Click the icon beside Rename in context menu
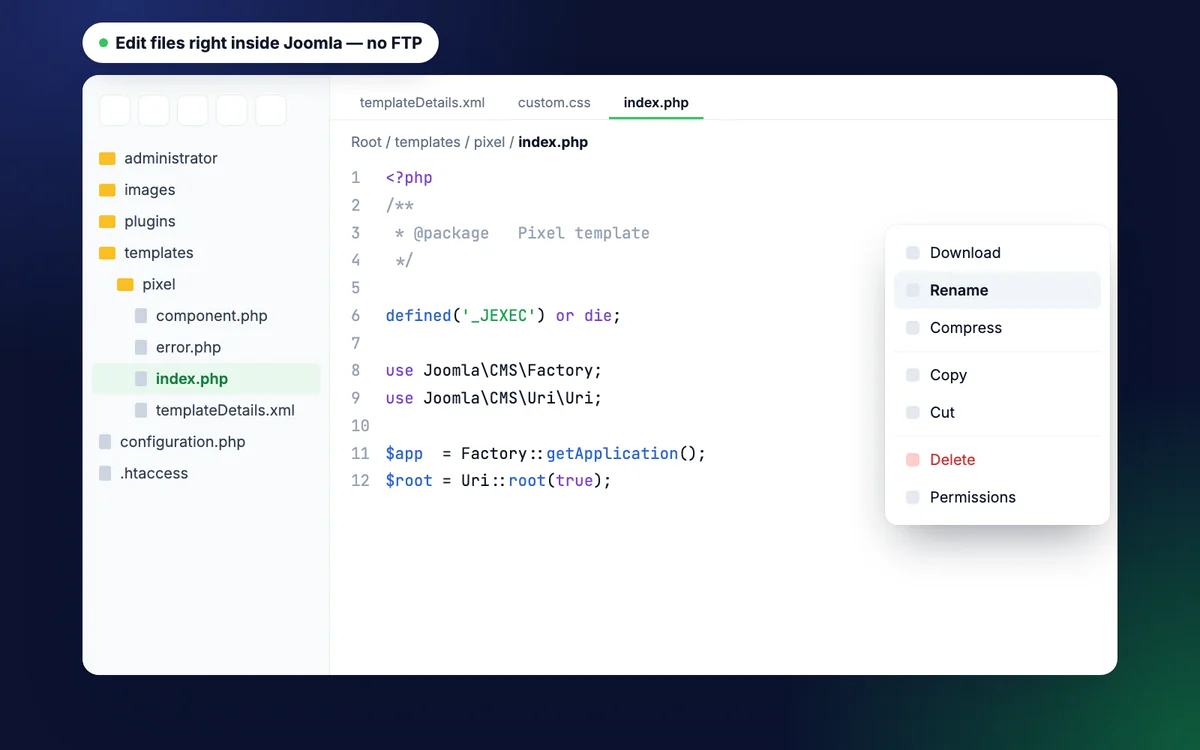The height and width of the screenshot is (750, 1200). click(x=912, y=290)
